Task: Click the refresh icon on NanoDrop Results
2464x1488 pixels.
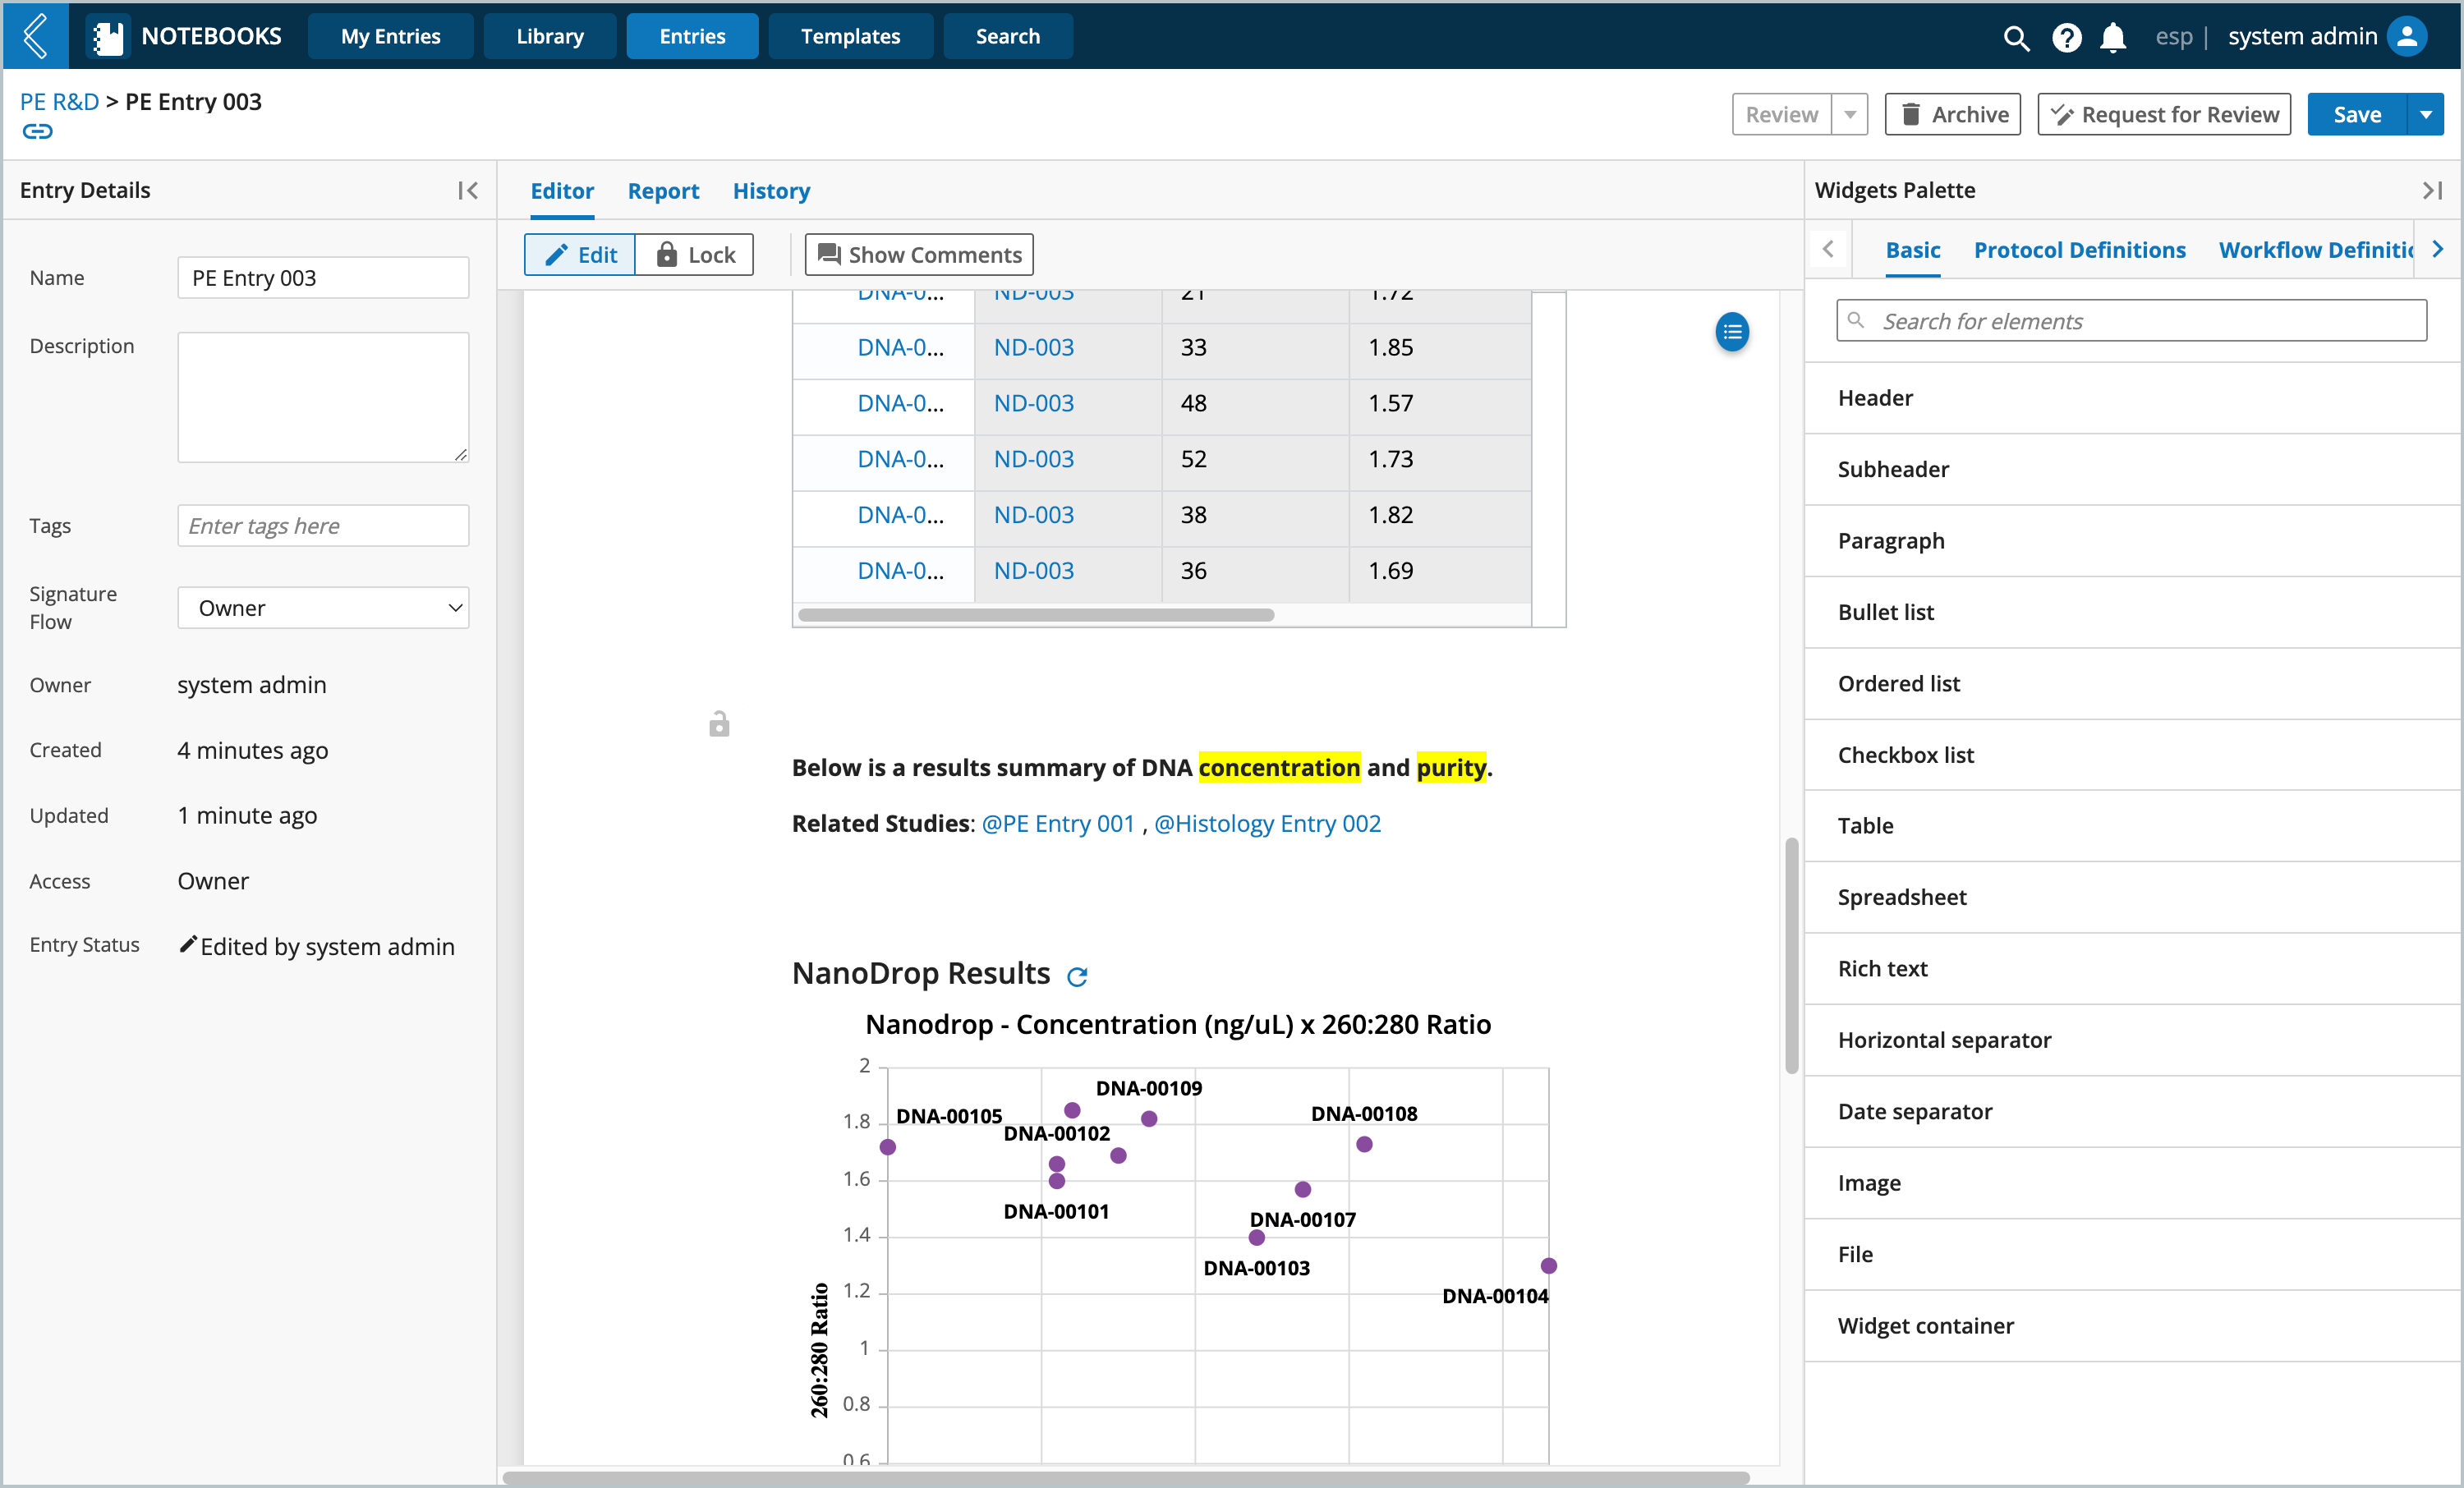Action: point(1081,976)
